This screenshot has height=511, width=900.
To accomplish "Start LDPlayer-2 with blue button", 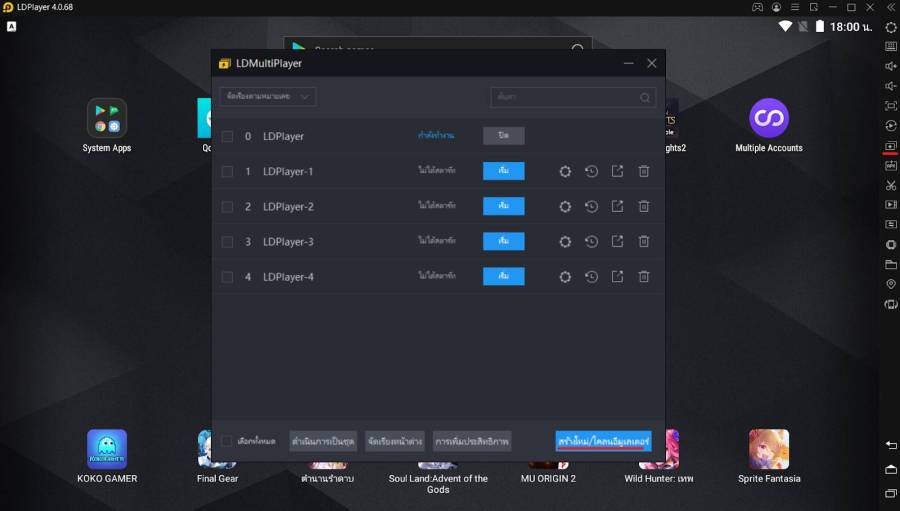I will 503,206.
